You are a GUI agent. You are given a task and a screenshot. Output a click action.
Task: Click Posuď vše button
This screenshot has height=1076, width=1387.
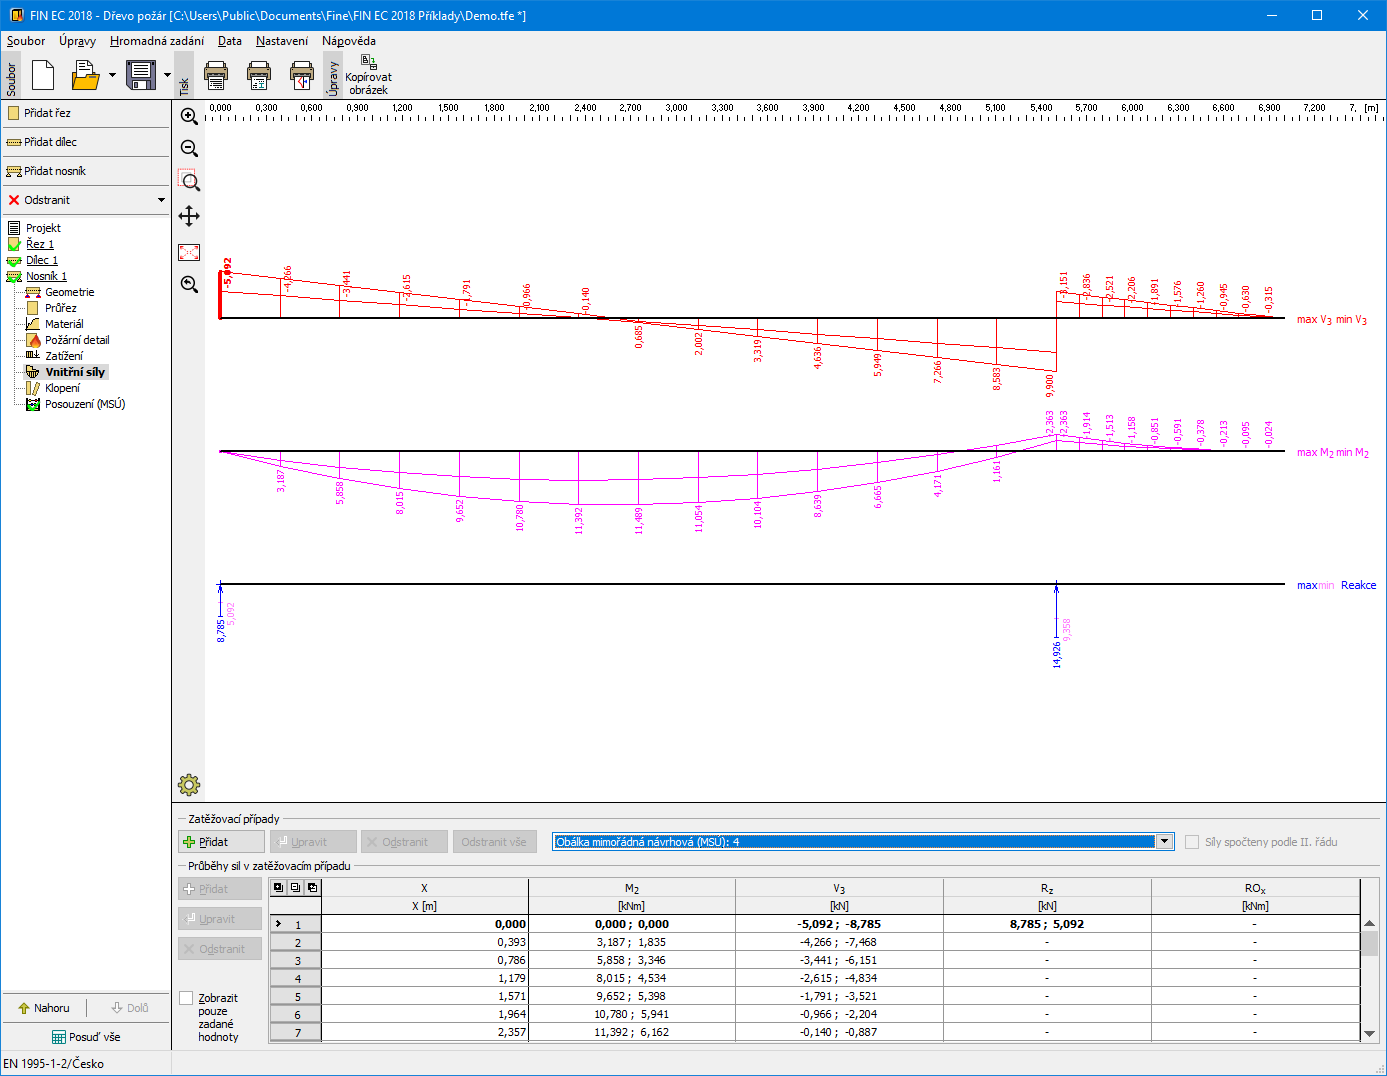(x=86, y=1037)
